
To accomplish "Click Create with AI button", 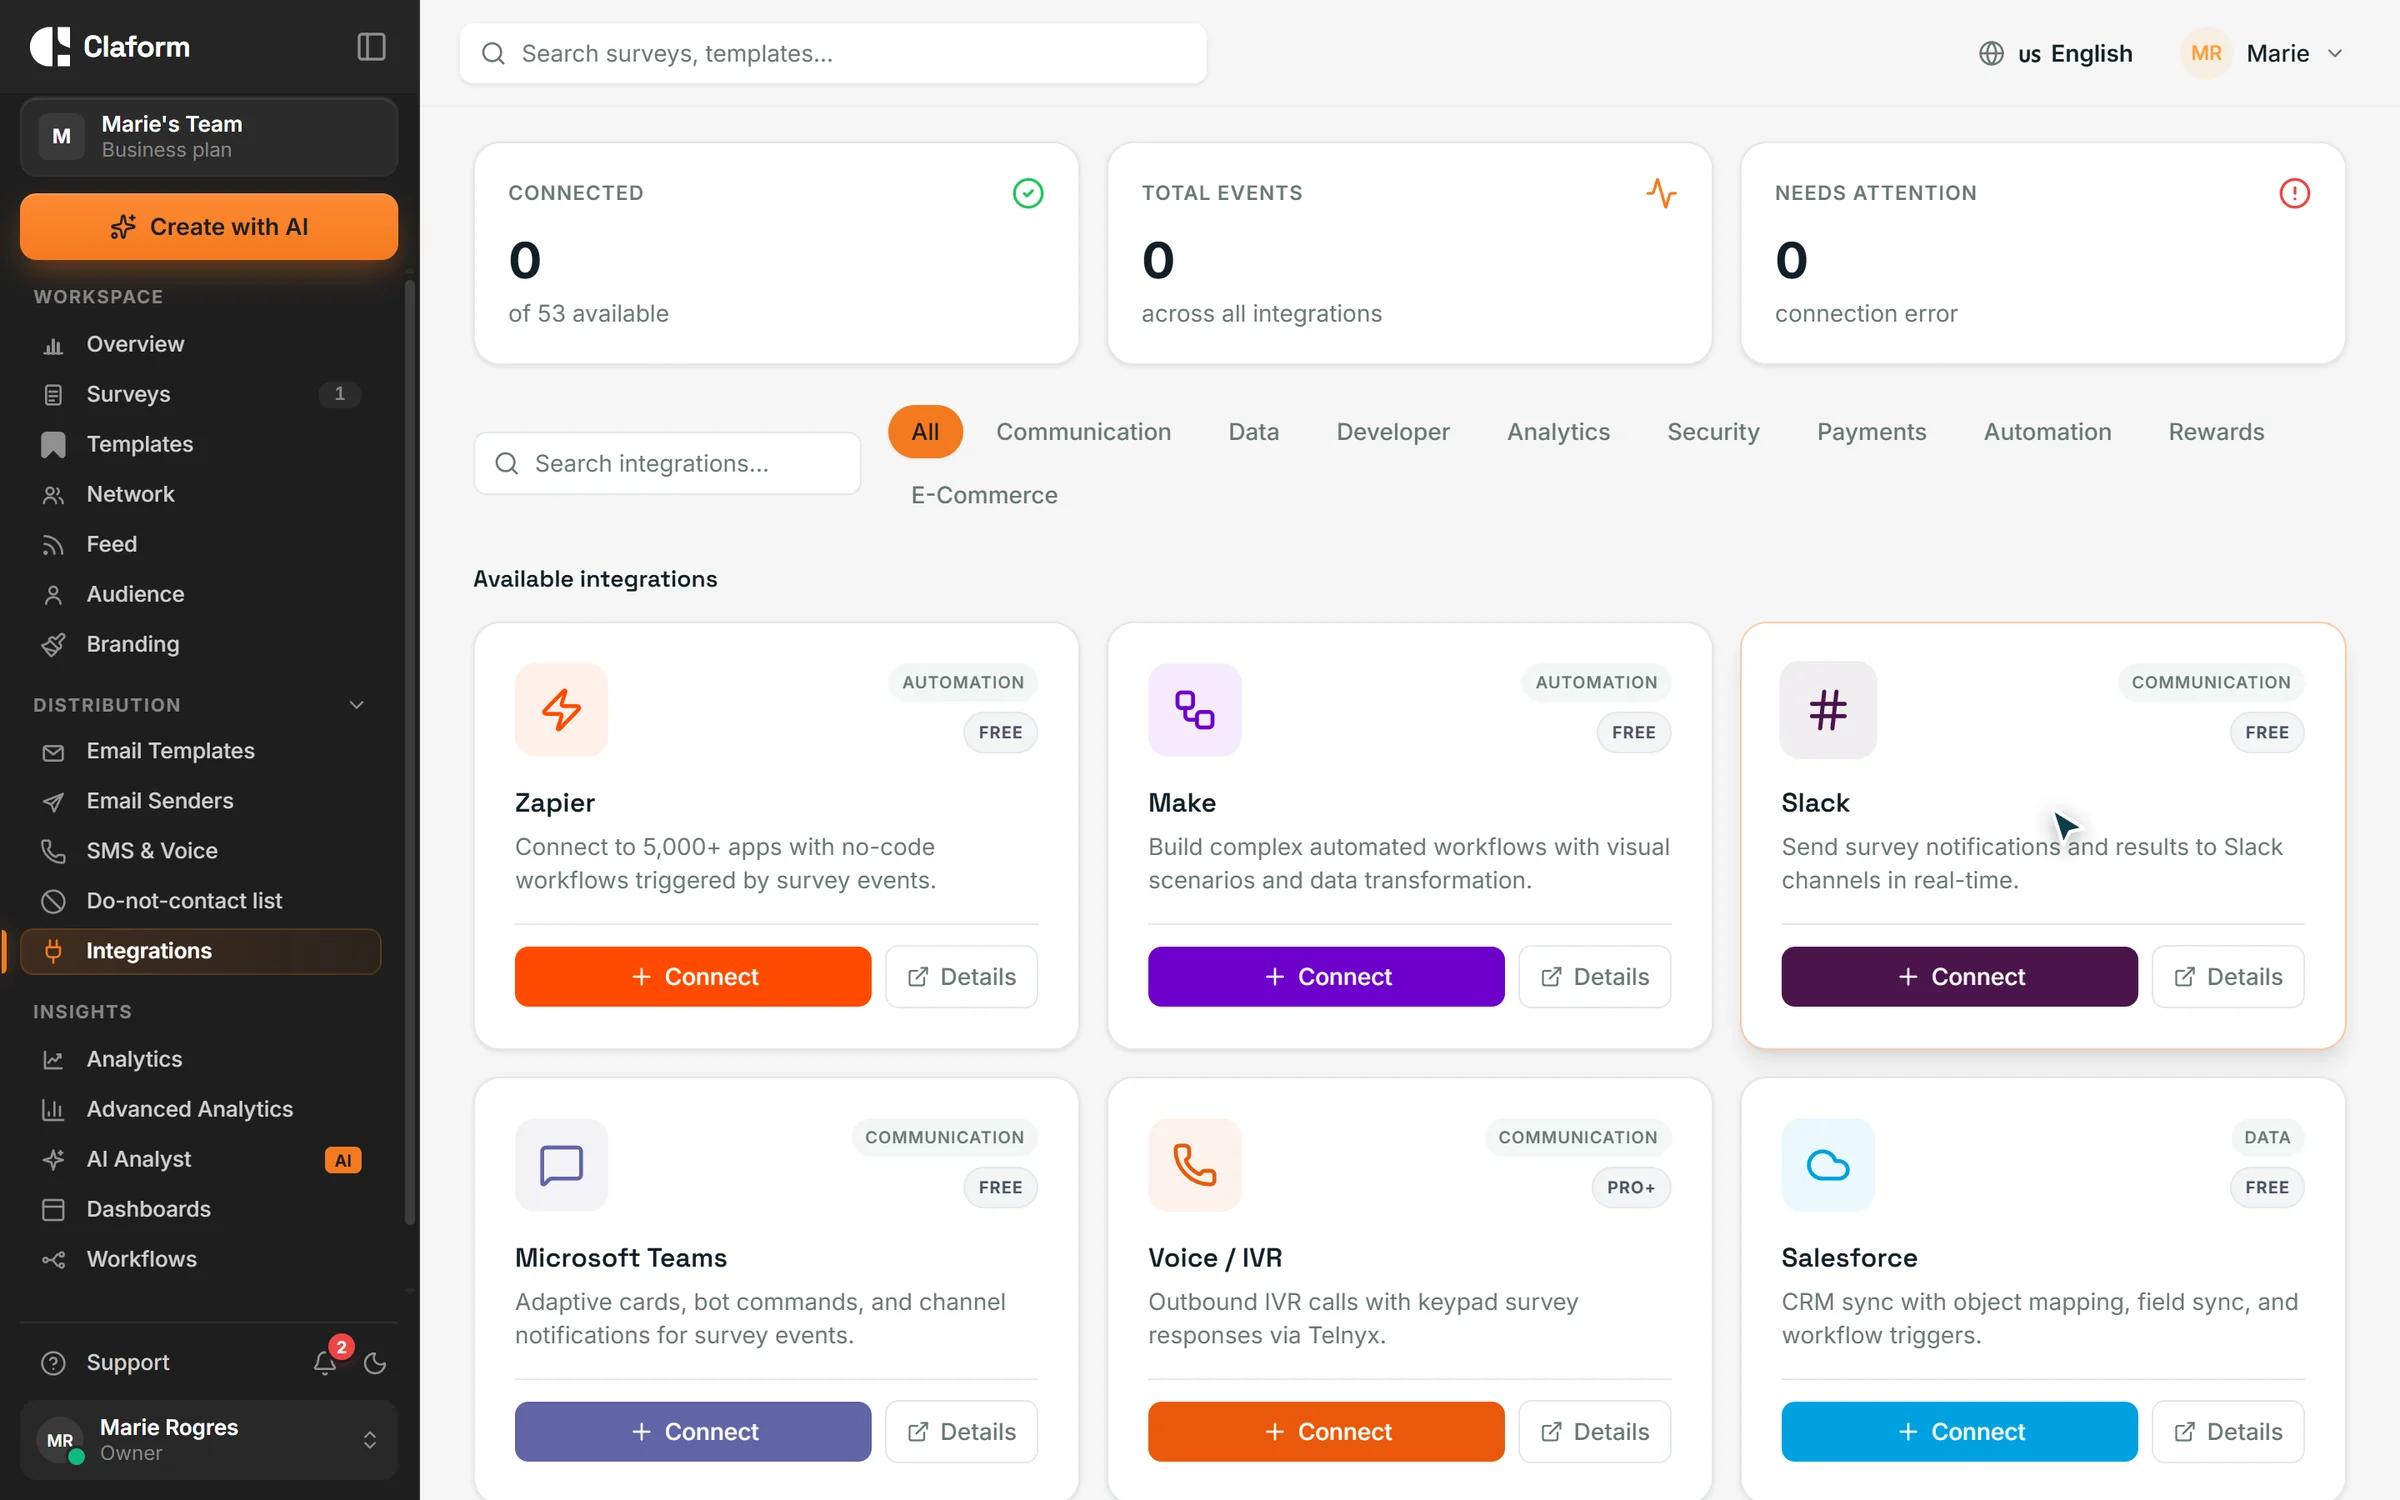I will [208, 227].
